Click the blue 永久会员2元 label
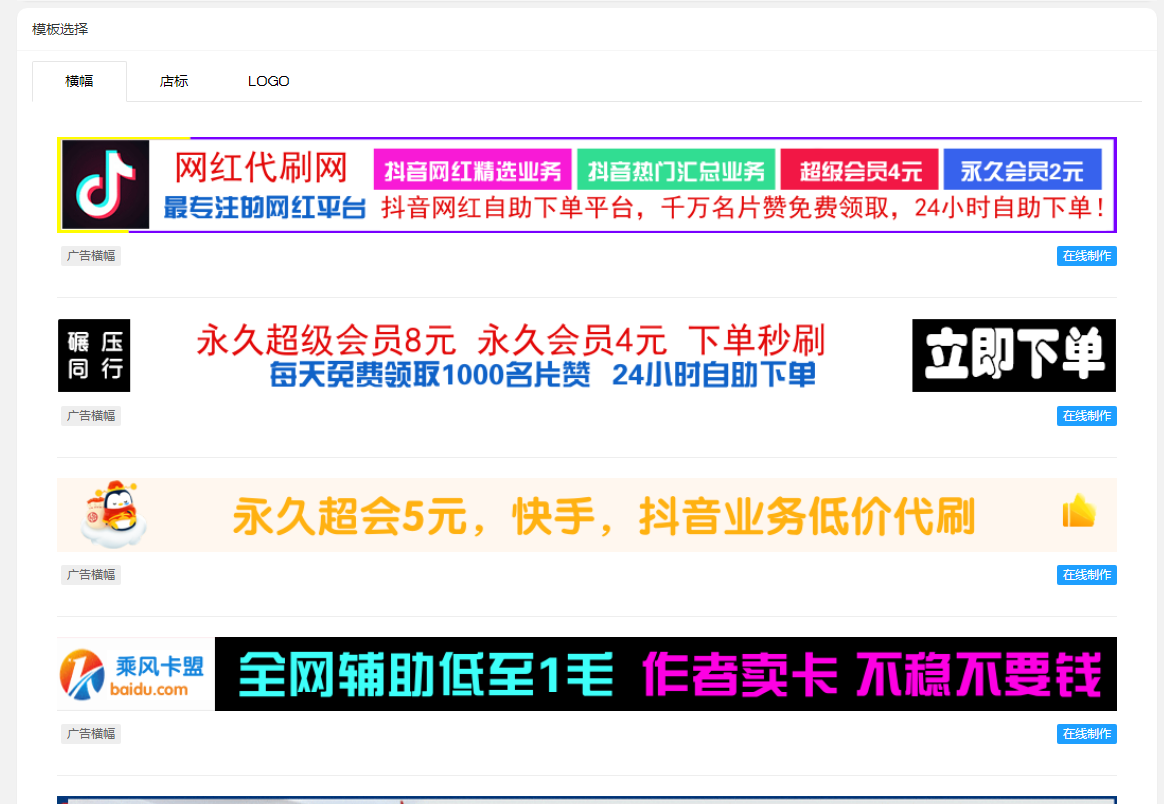 point(1022,170)
